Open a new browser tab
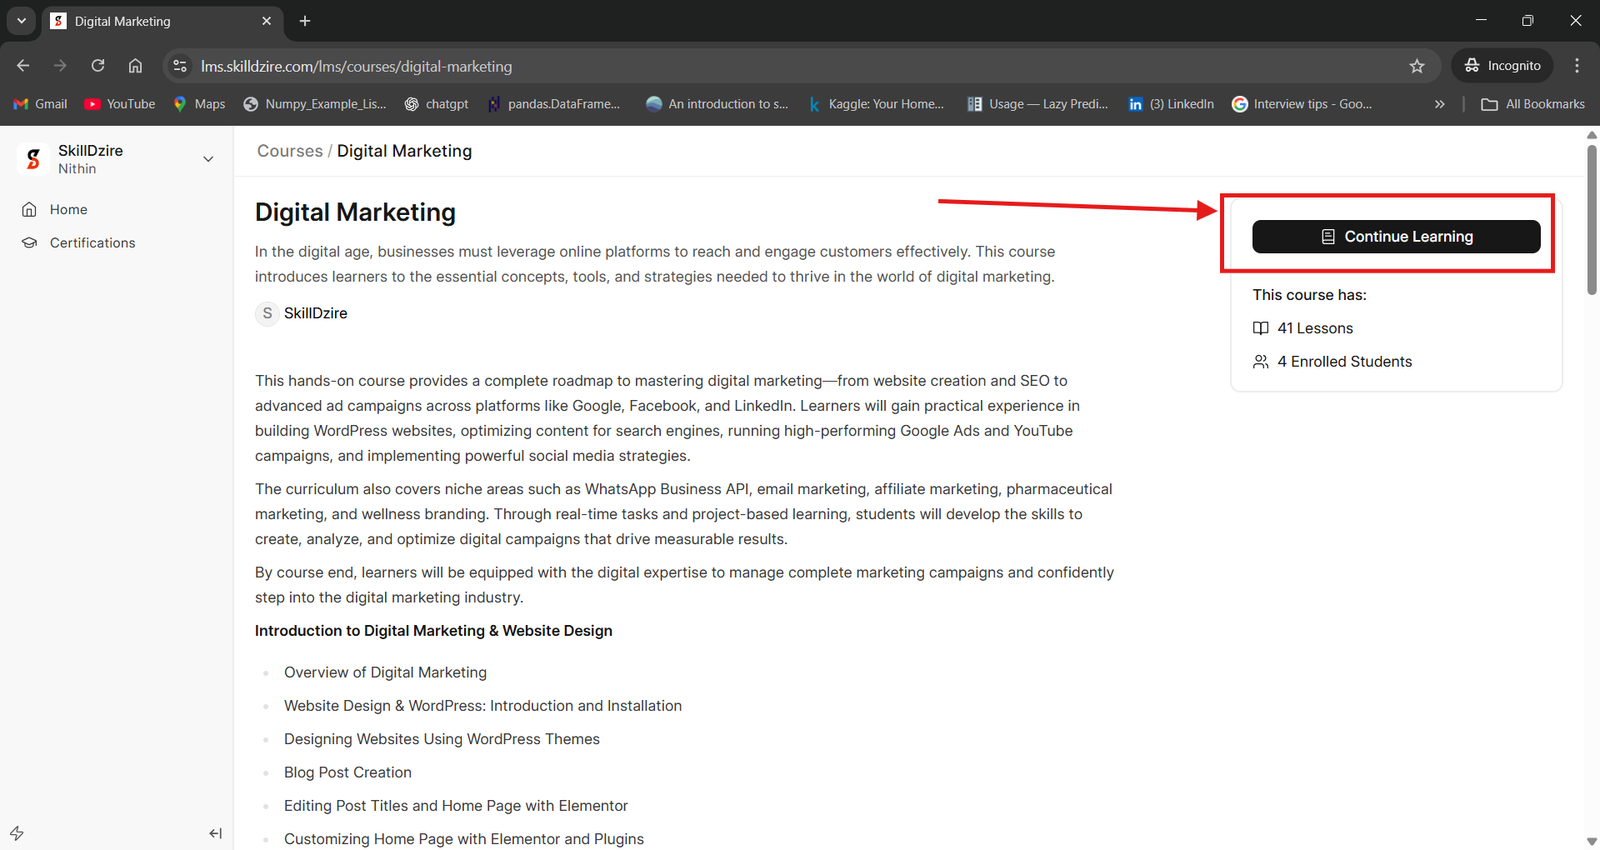The width and height of the screenshot is (1600, 850). click(x=305, y=21)
